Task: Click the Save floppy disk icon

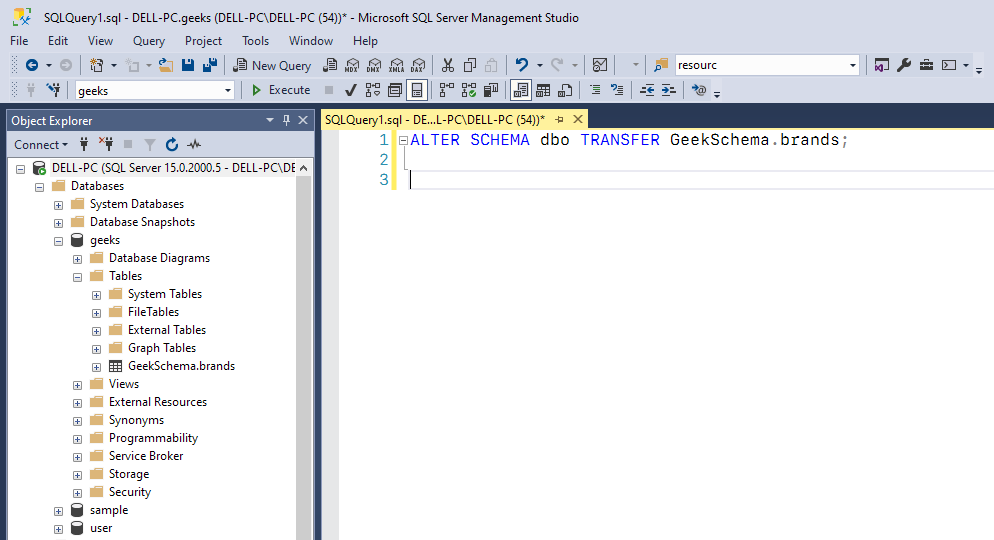Action: pyautogui.click(x=188, y=65)
